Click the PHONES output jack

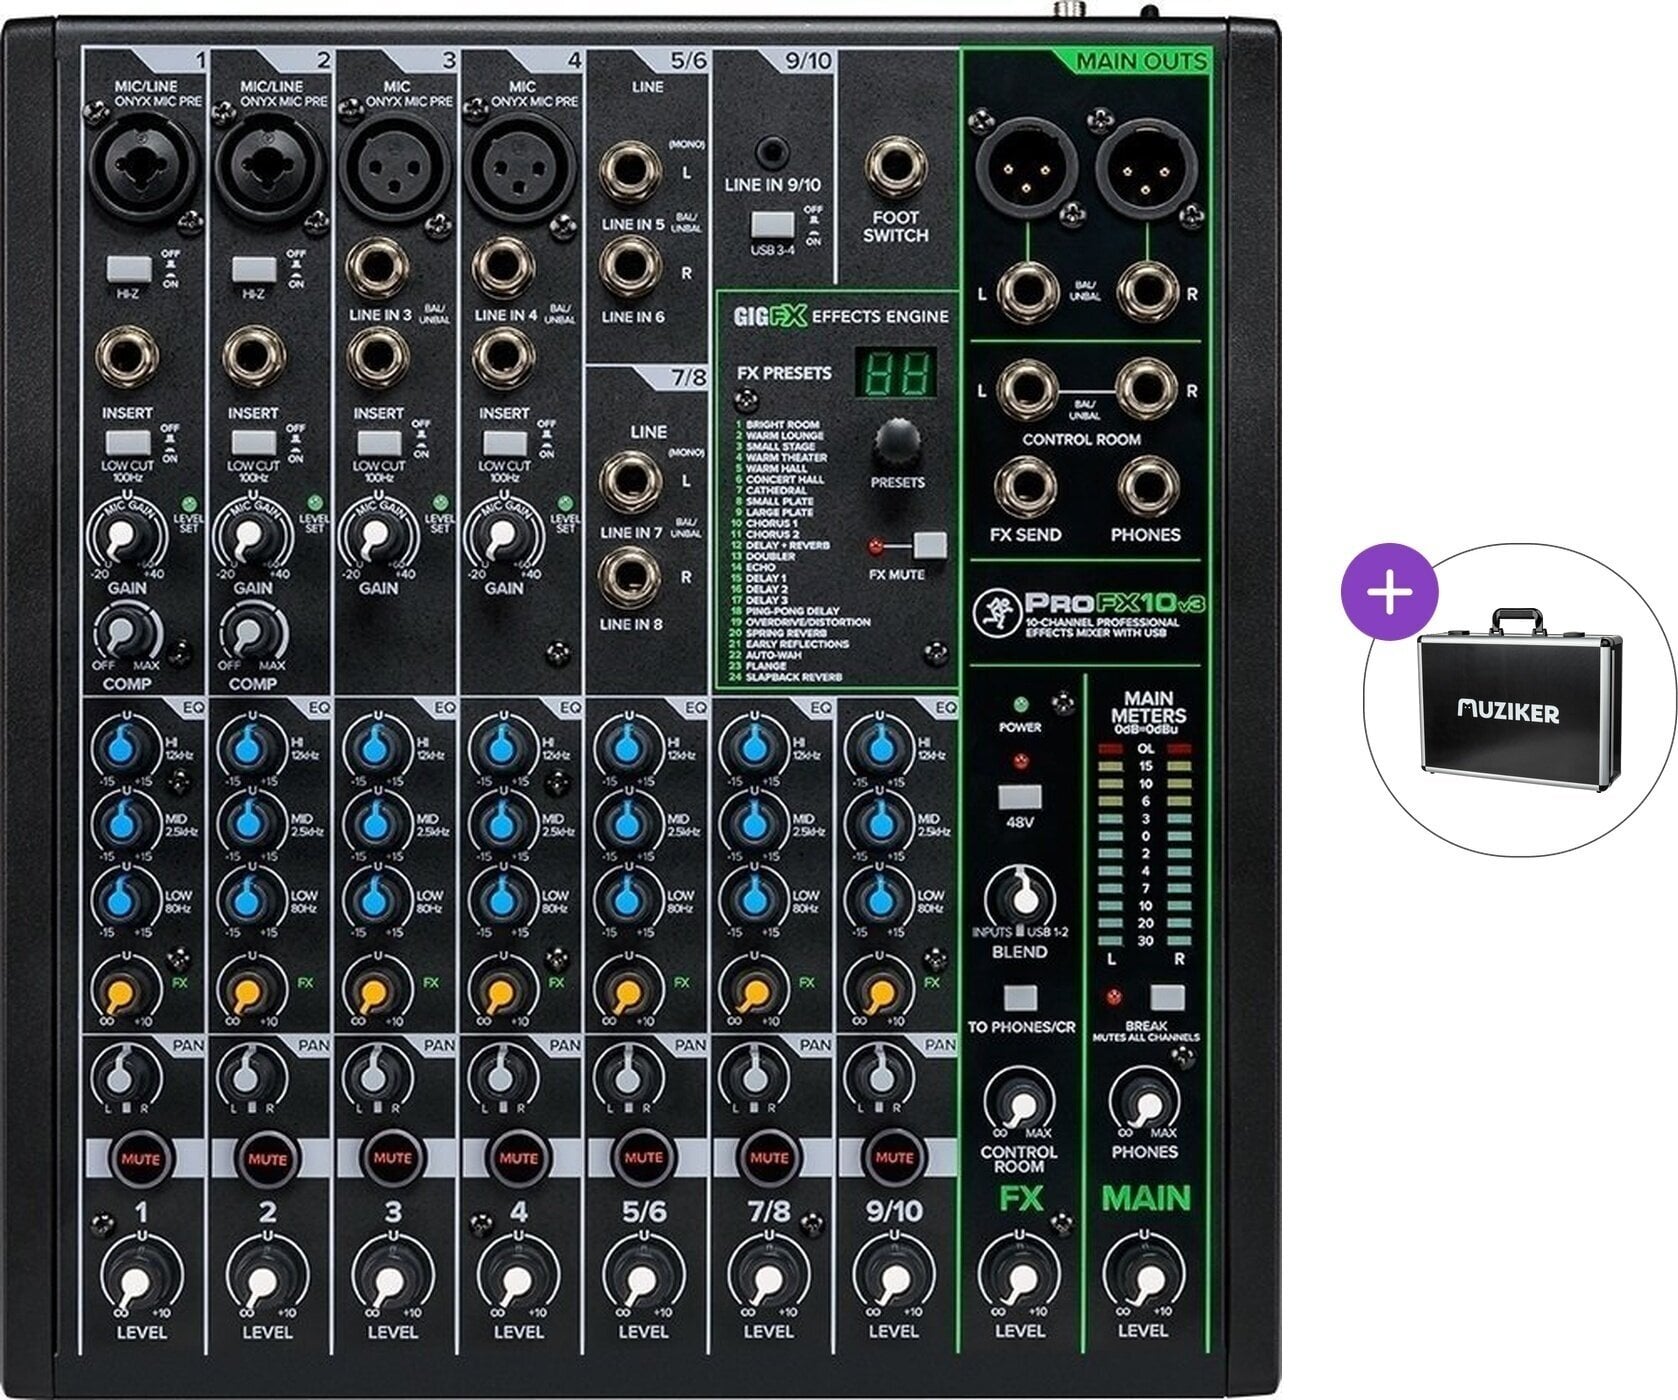[1147, 486]
